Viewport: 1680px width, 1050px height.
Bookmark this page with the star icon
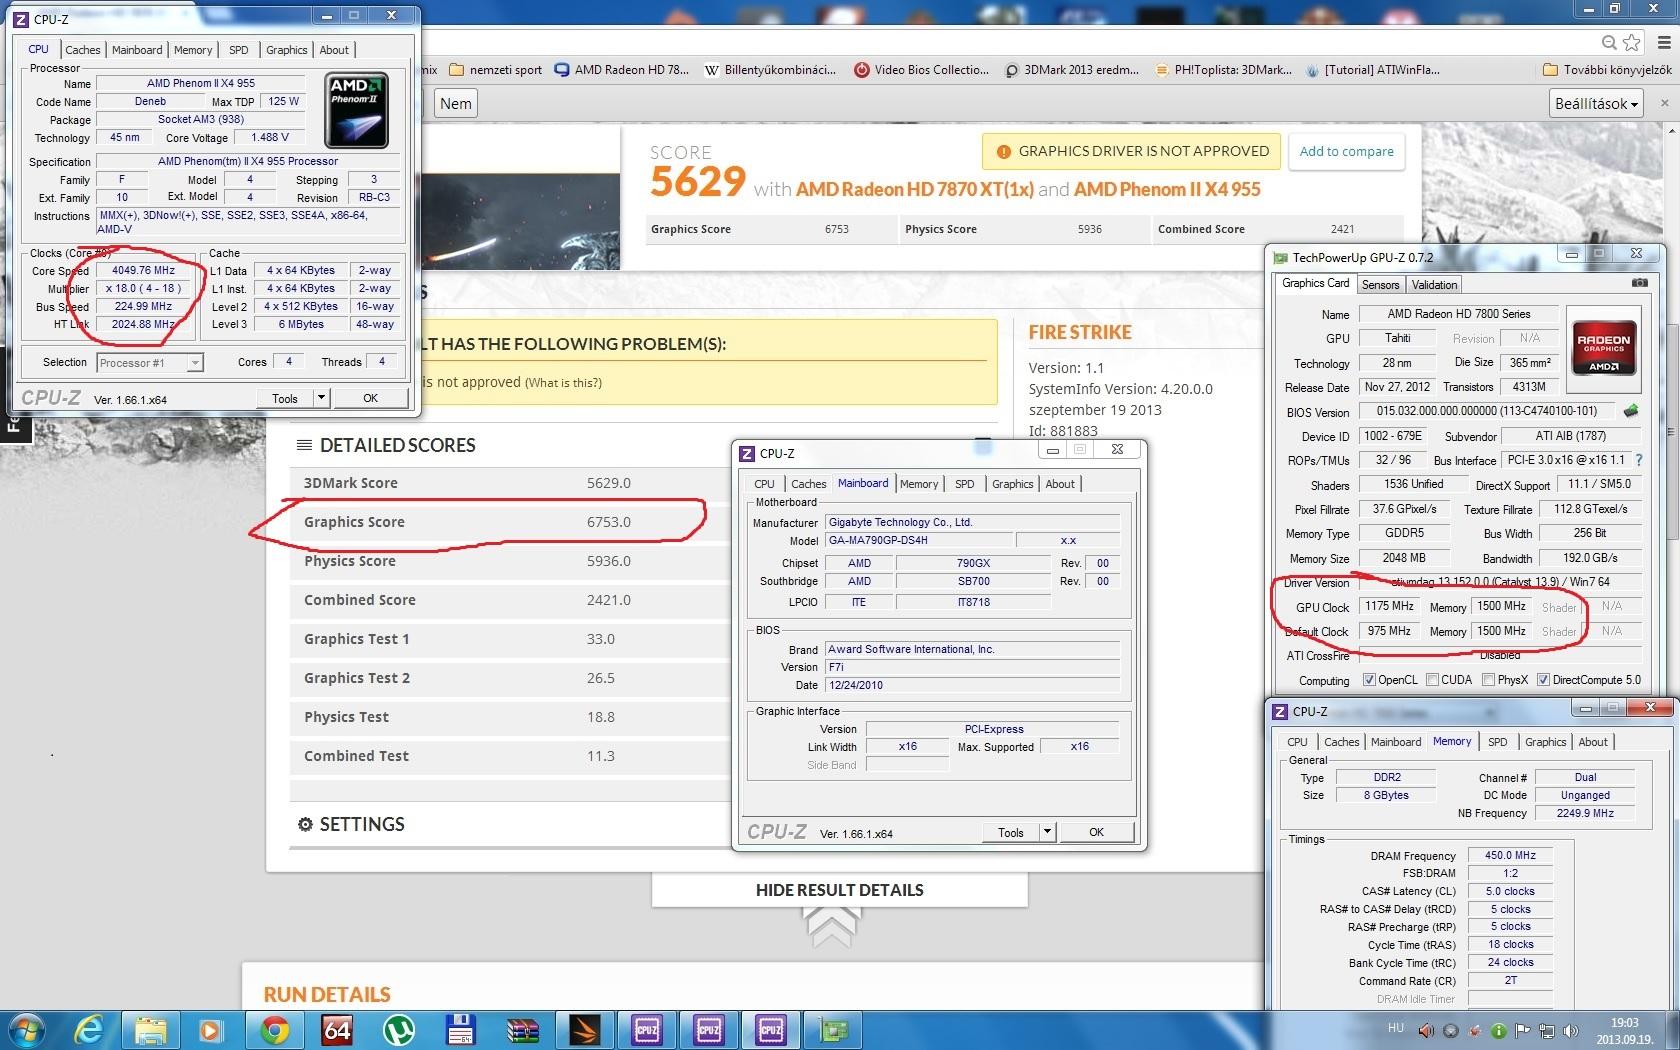point(1632,42)
